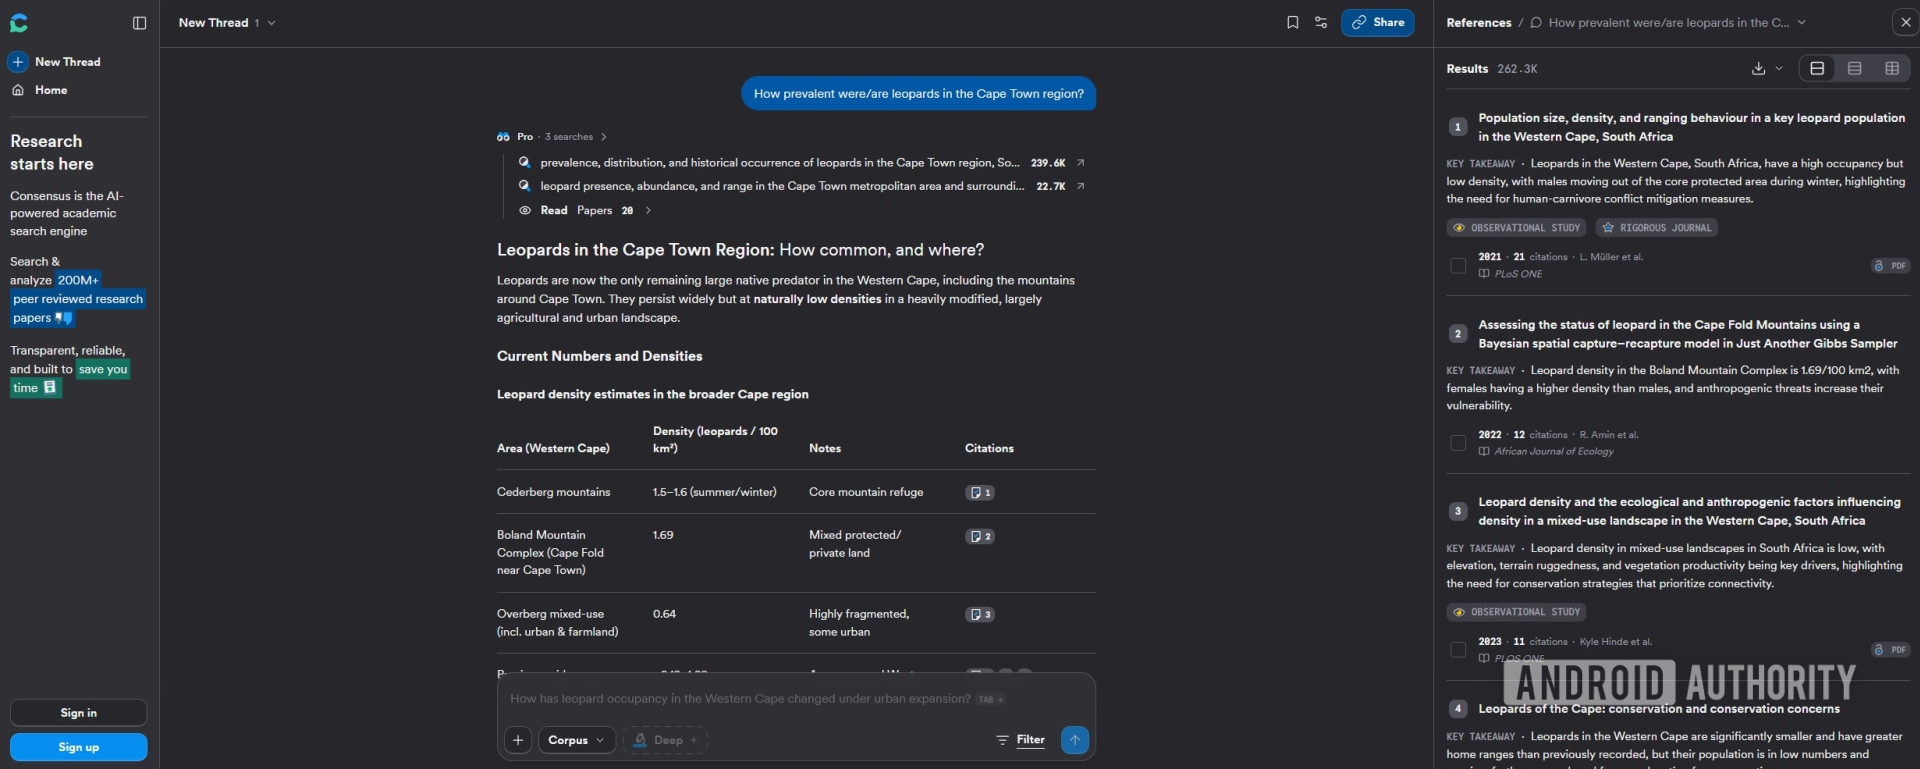Viewport: 1920px width, 769px height.
Task: Open the Corpus dropdown
Action: [x=577, y=740]
